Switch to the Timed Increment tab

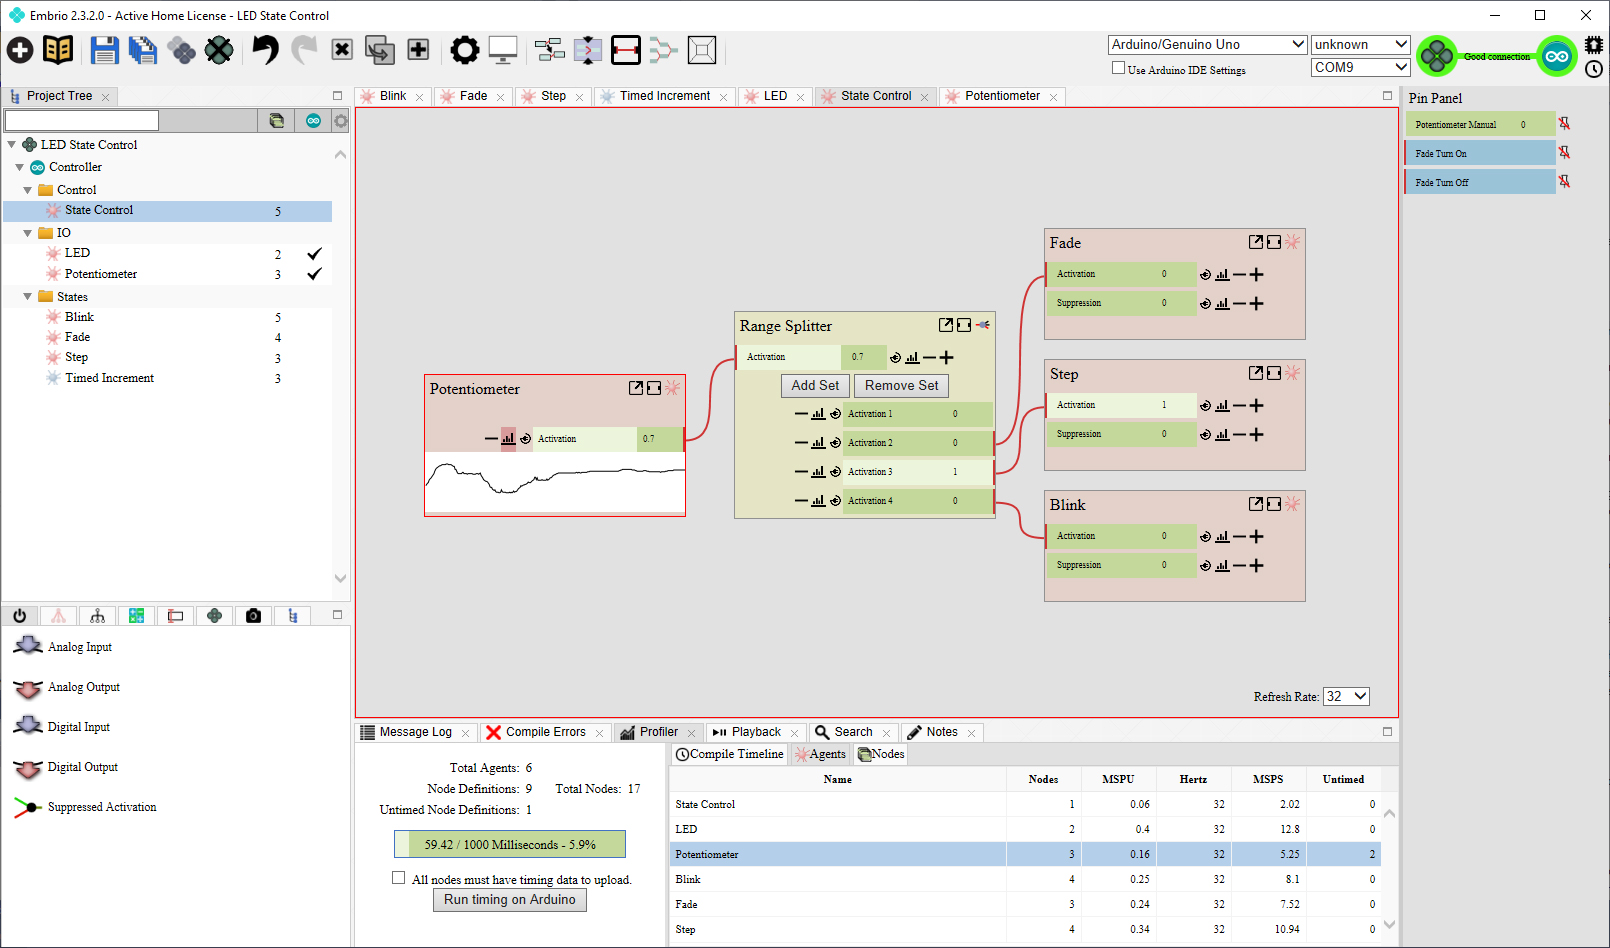click(665, 96)
